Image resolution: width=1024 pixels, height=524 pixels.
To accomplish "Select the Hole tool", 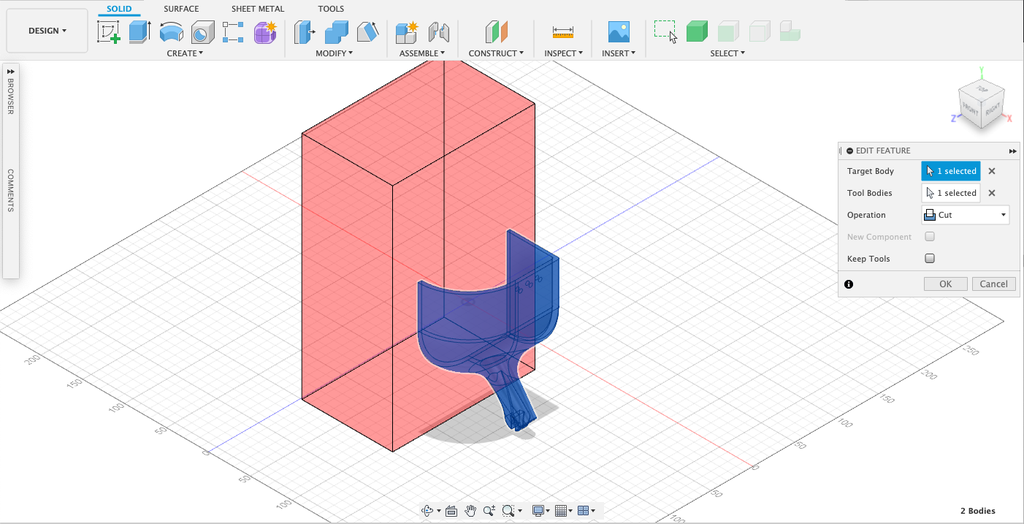I will click(x=202, y=32).
